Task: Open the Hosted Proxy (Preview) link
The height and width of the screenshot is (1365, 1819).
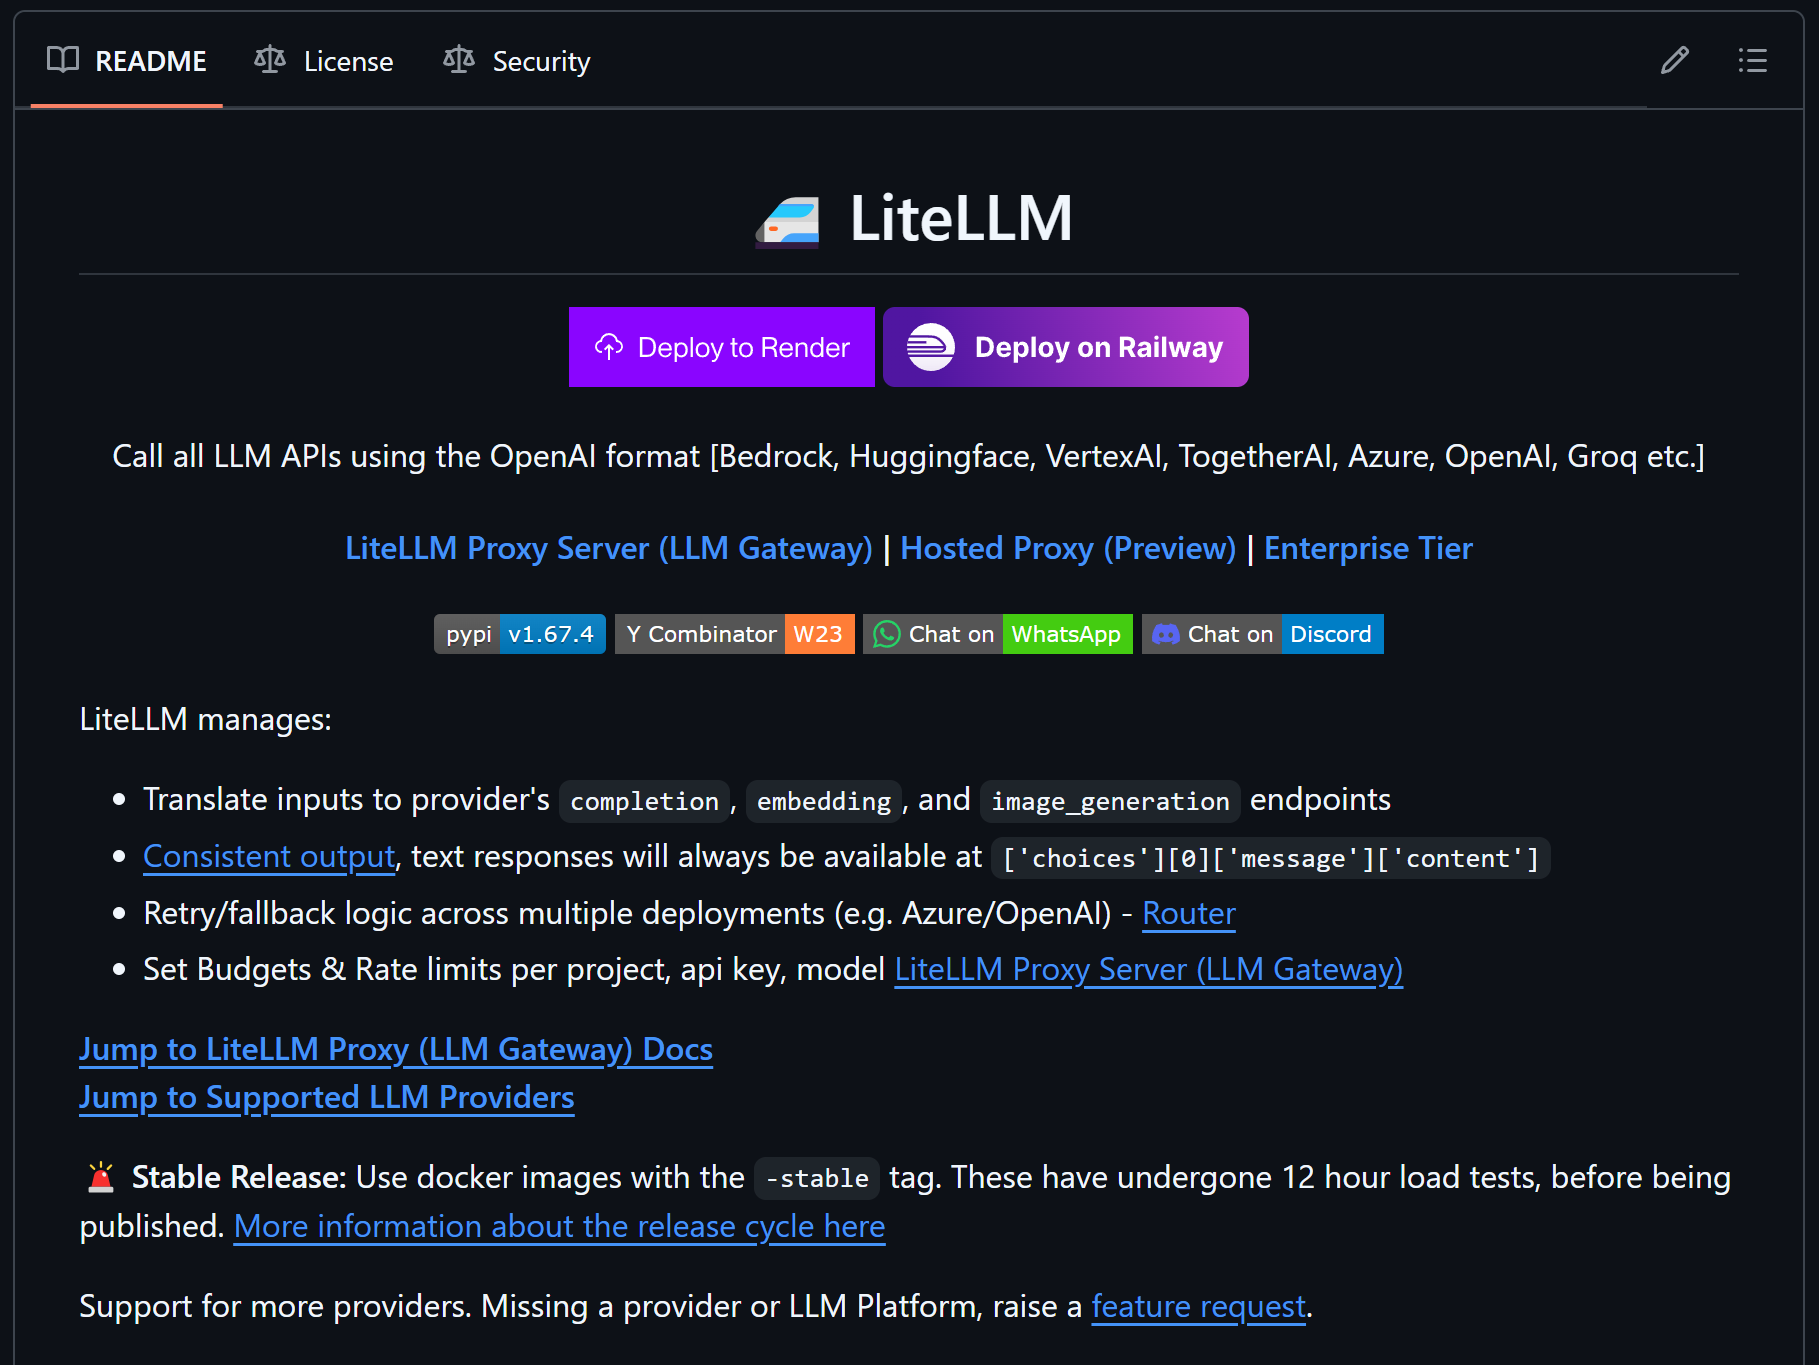Action: [1068, 548]
